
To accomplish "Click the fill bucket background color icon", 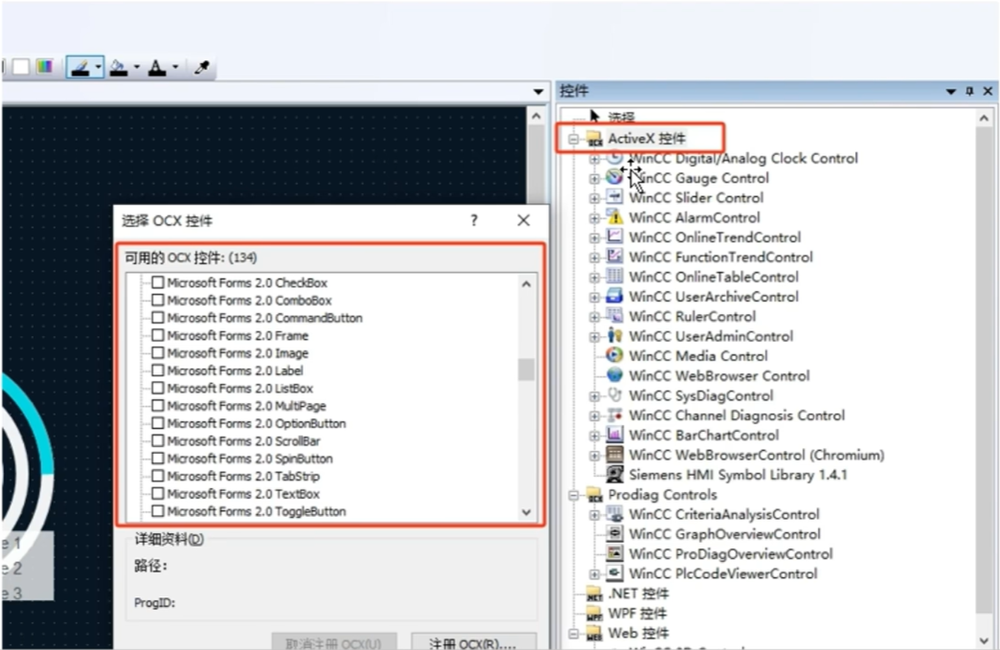I will pos(119,68).
